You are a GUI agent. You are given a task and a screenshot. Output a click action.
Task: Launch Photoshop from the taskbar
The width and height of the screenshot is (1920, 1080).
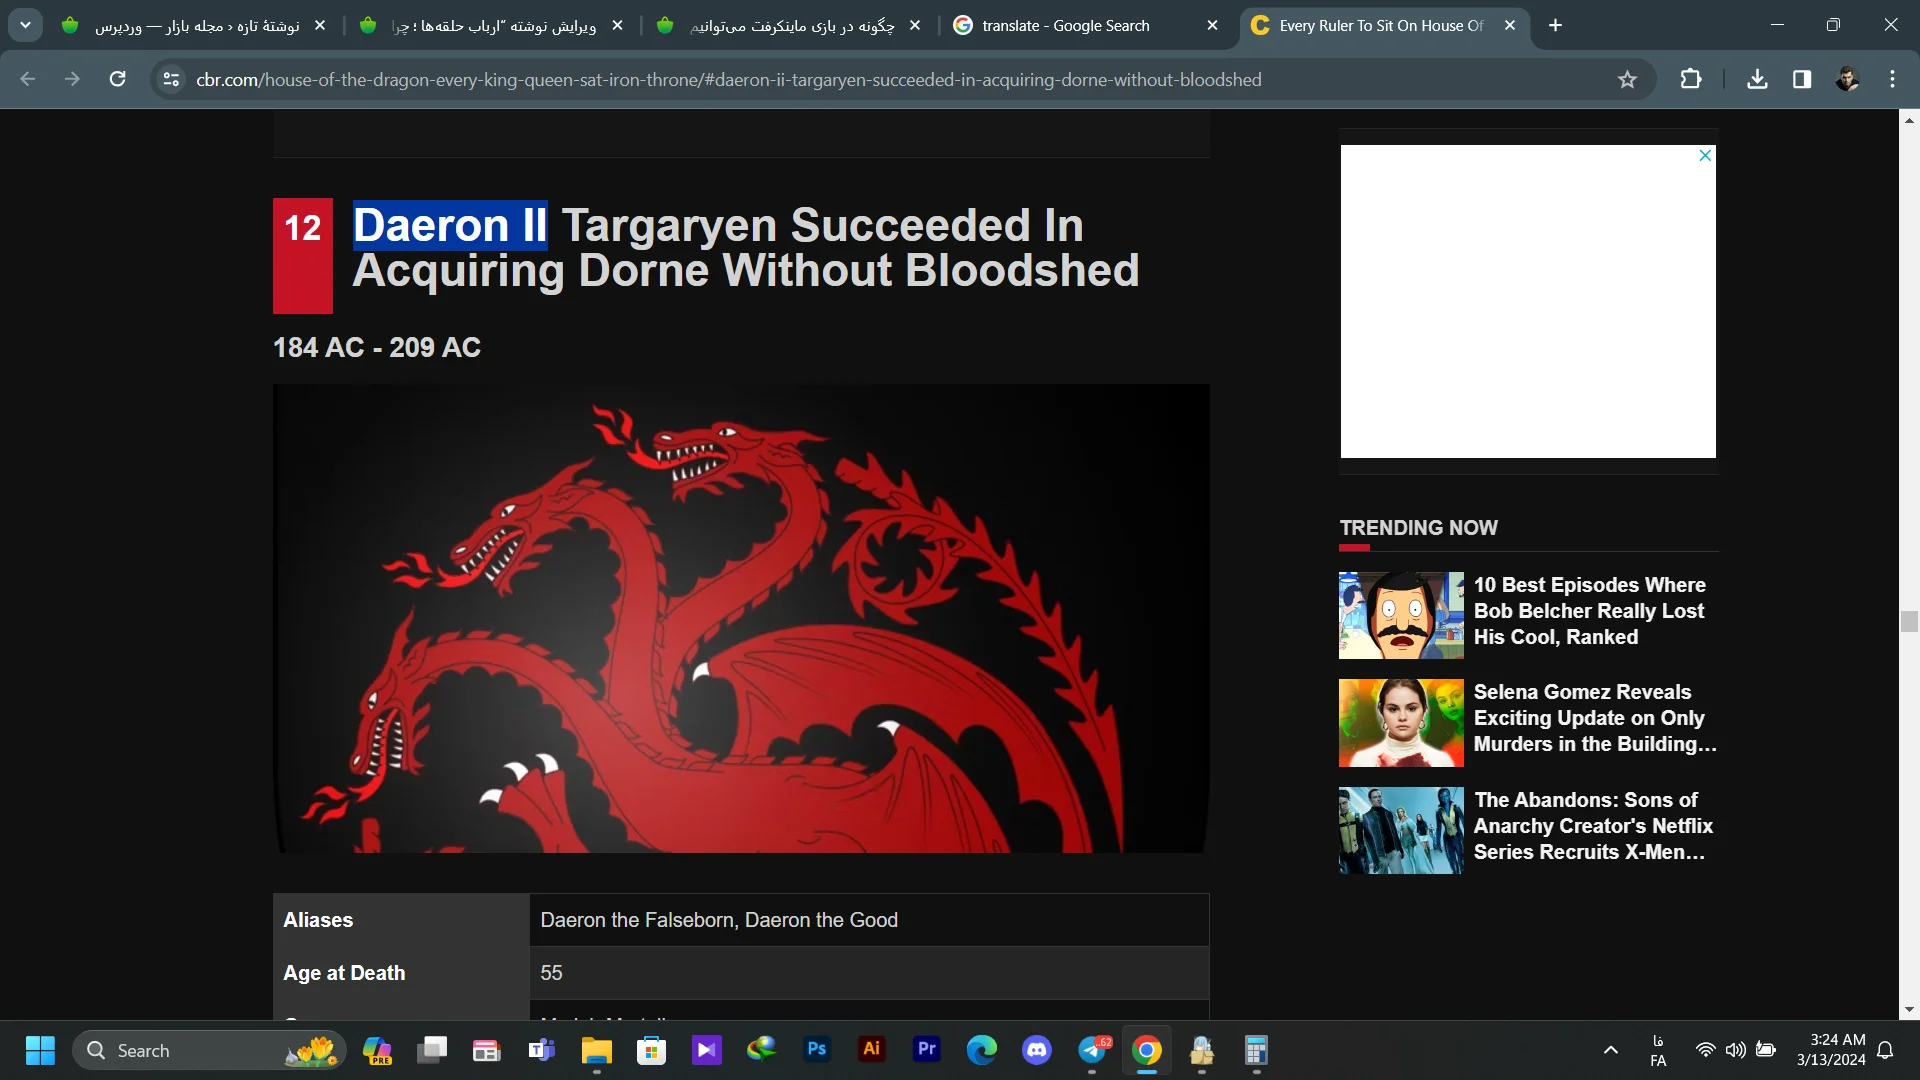tap(817, 1049)
